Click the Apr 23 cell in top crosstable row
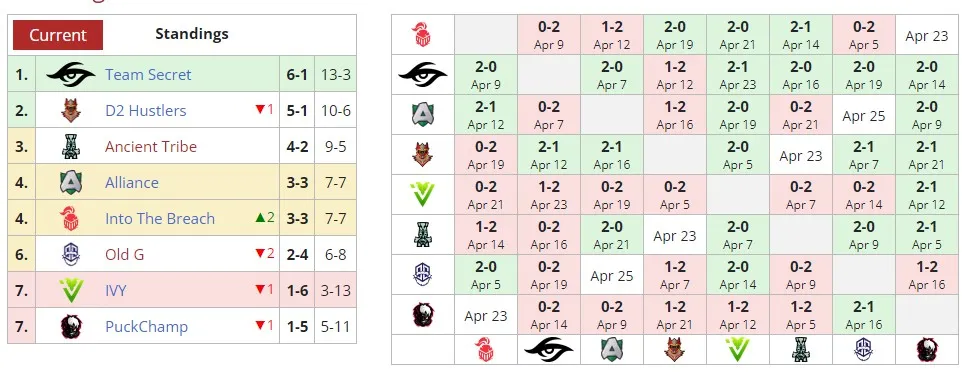The image size is (962, 380). (x=926, y=35)
